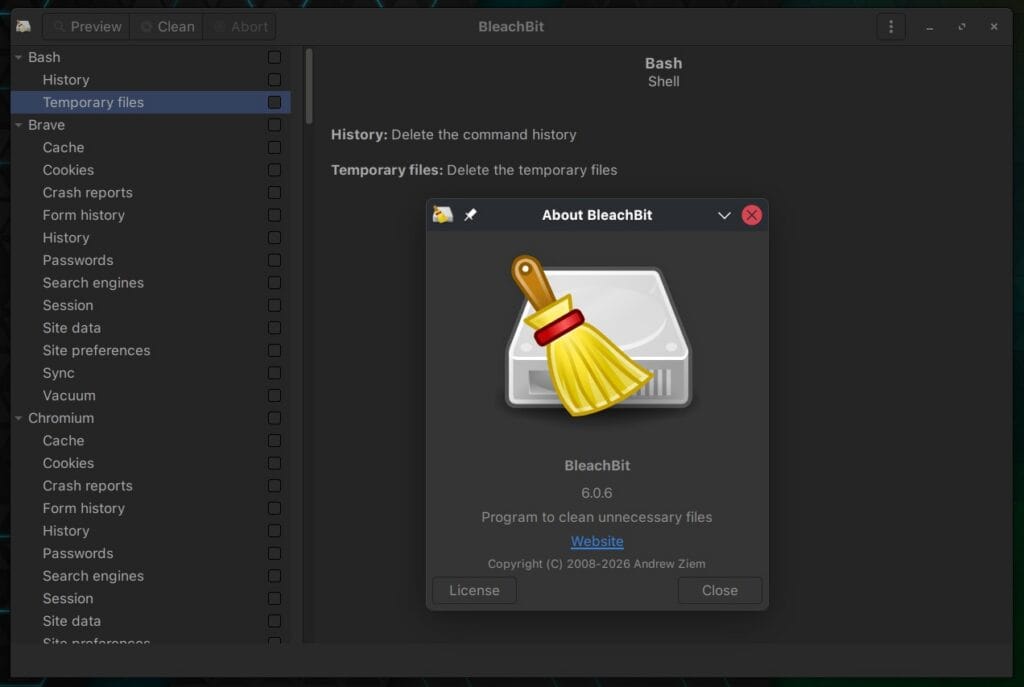Select Passwords row under Chromium
The image size is (1024, 687).
click(x=151, y=553)
